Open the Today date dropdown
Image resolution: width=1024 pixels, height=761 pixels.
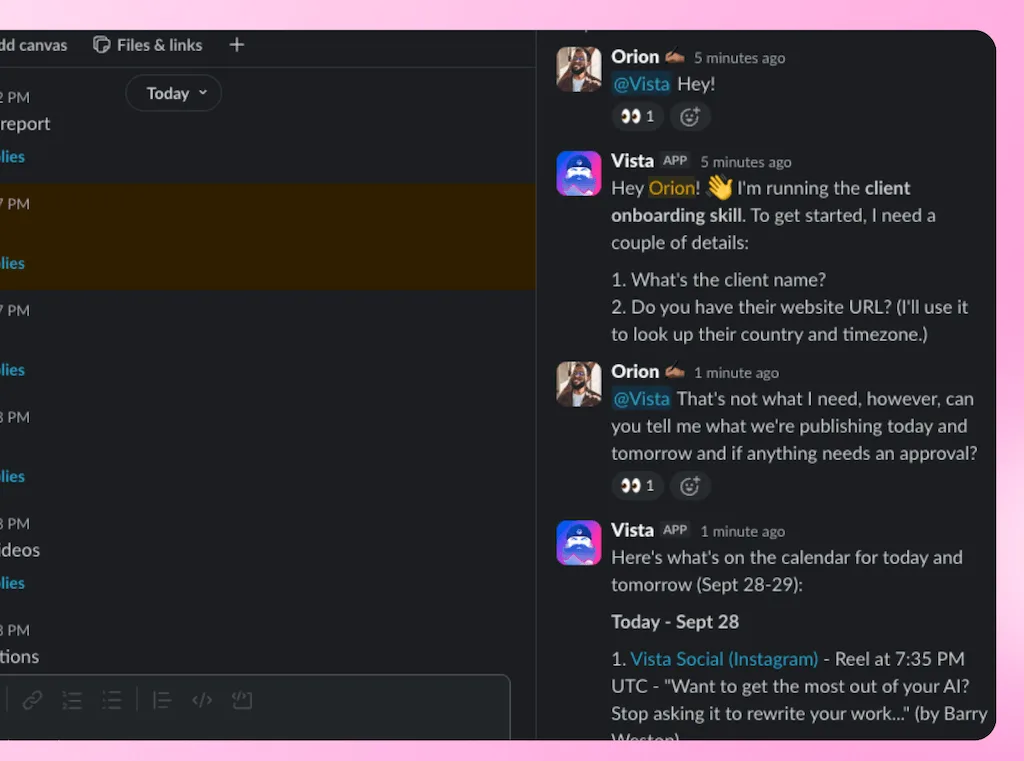click(174, 93)
